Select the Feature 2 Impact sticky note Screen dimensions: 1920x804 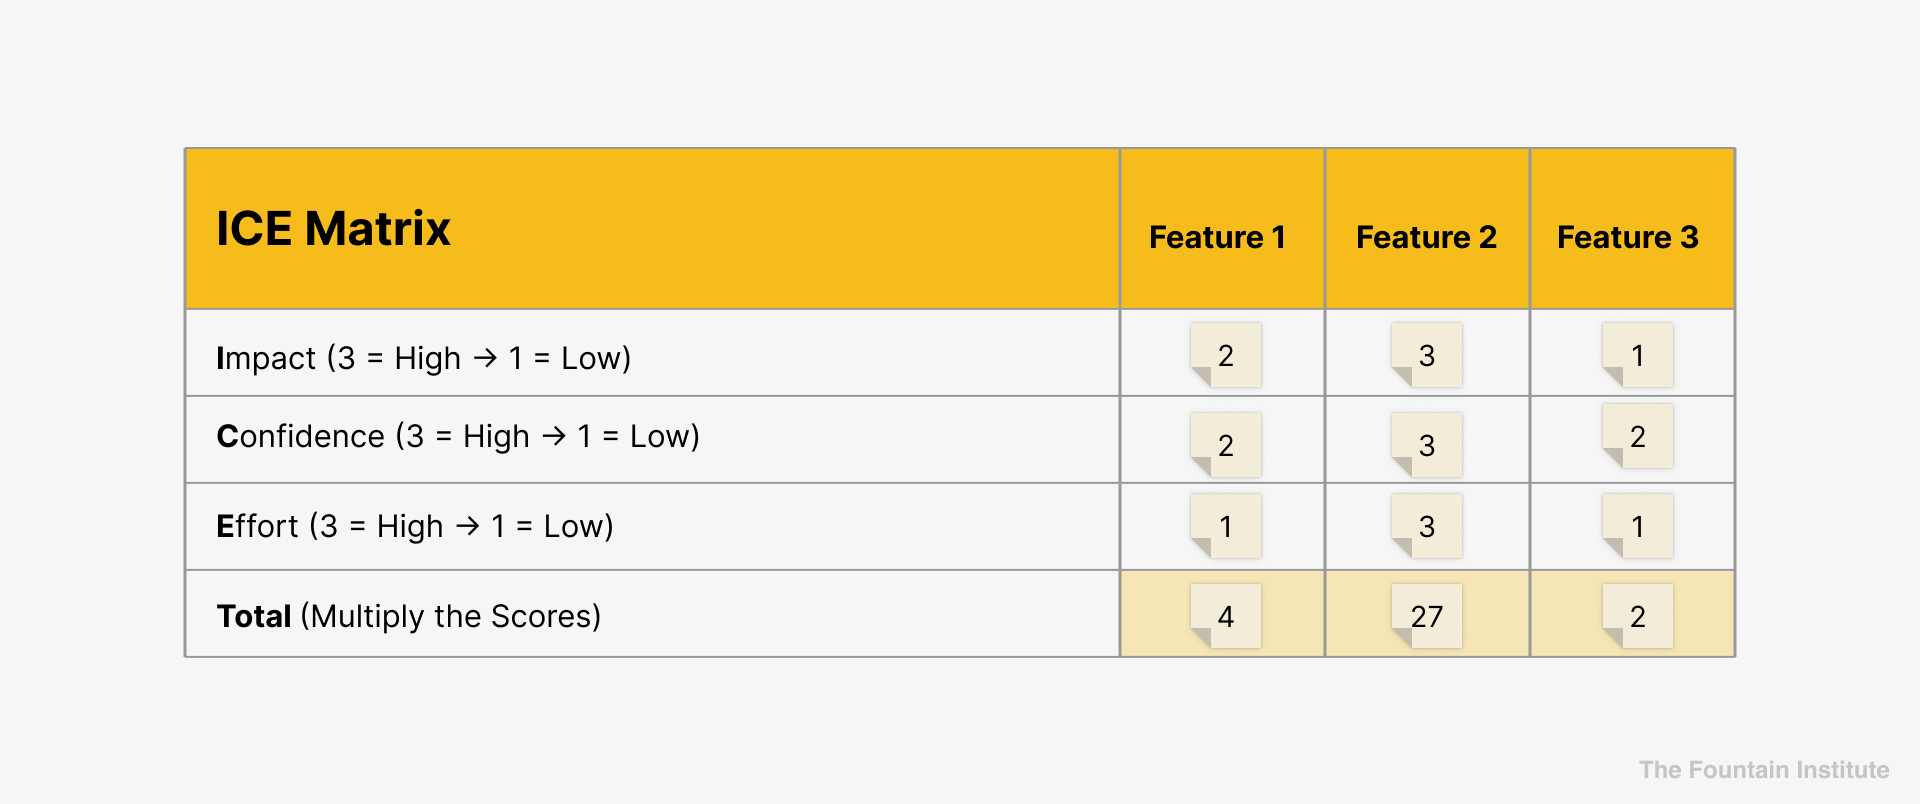(x=1427, y=355)
